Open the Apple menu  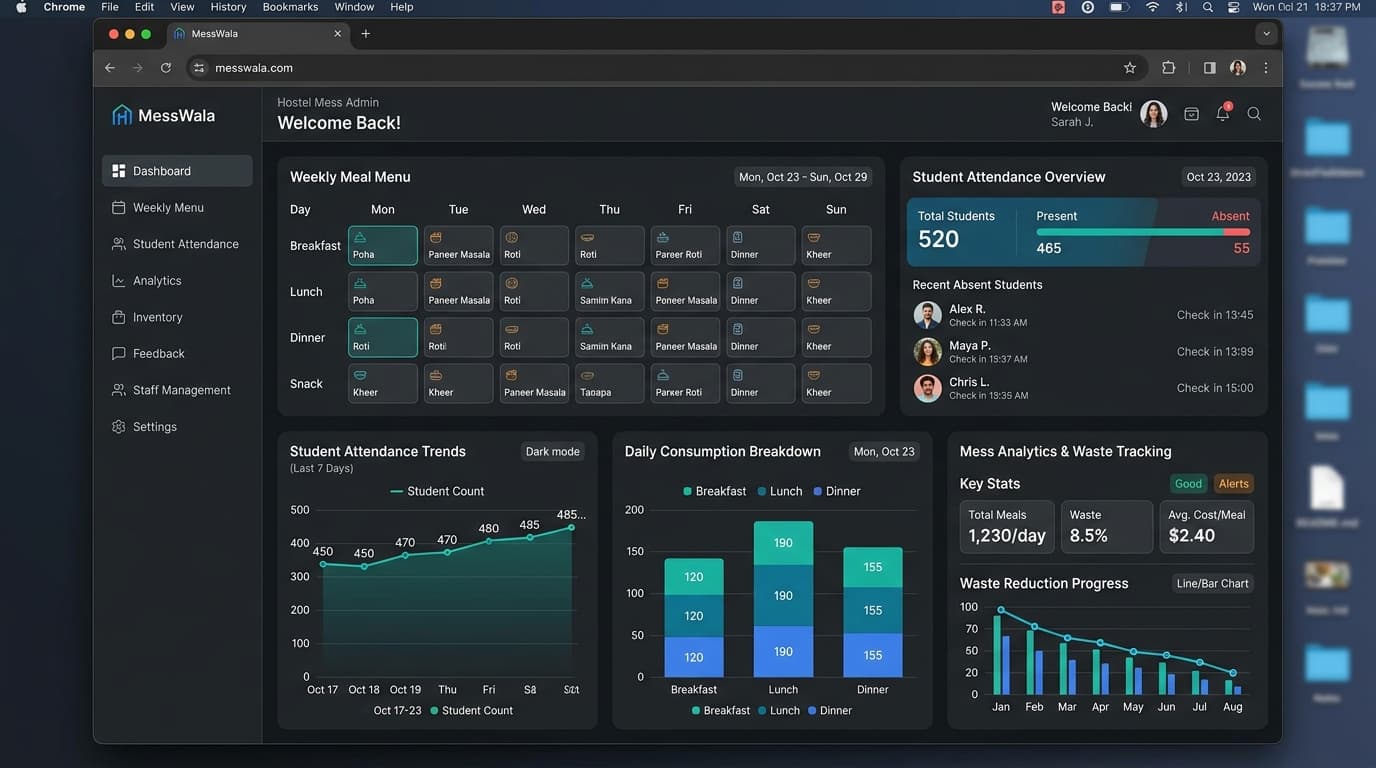pos(21,7)
